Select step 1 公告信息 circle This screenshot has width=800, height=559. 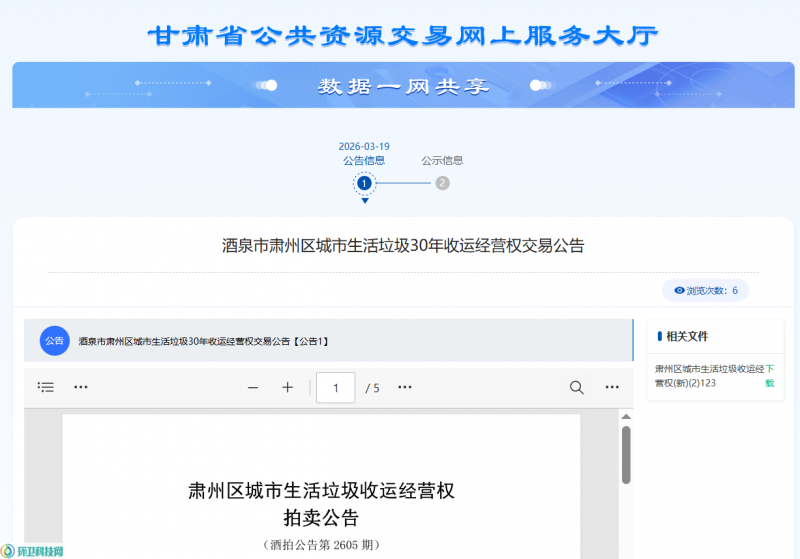[x=364, y=183]
